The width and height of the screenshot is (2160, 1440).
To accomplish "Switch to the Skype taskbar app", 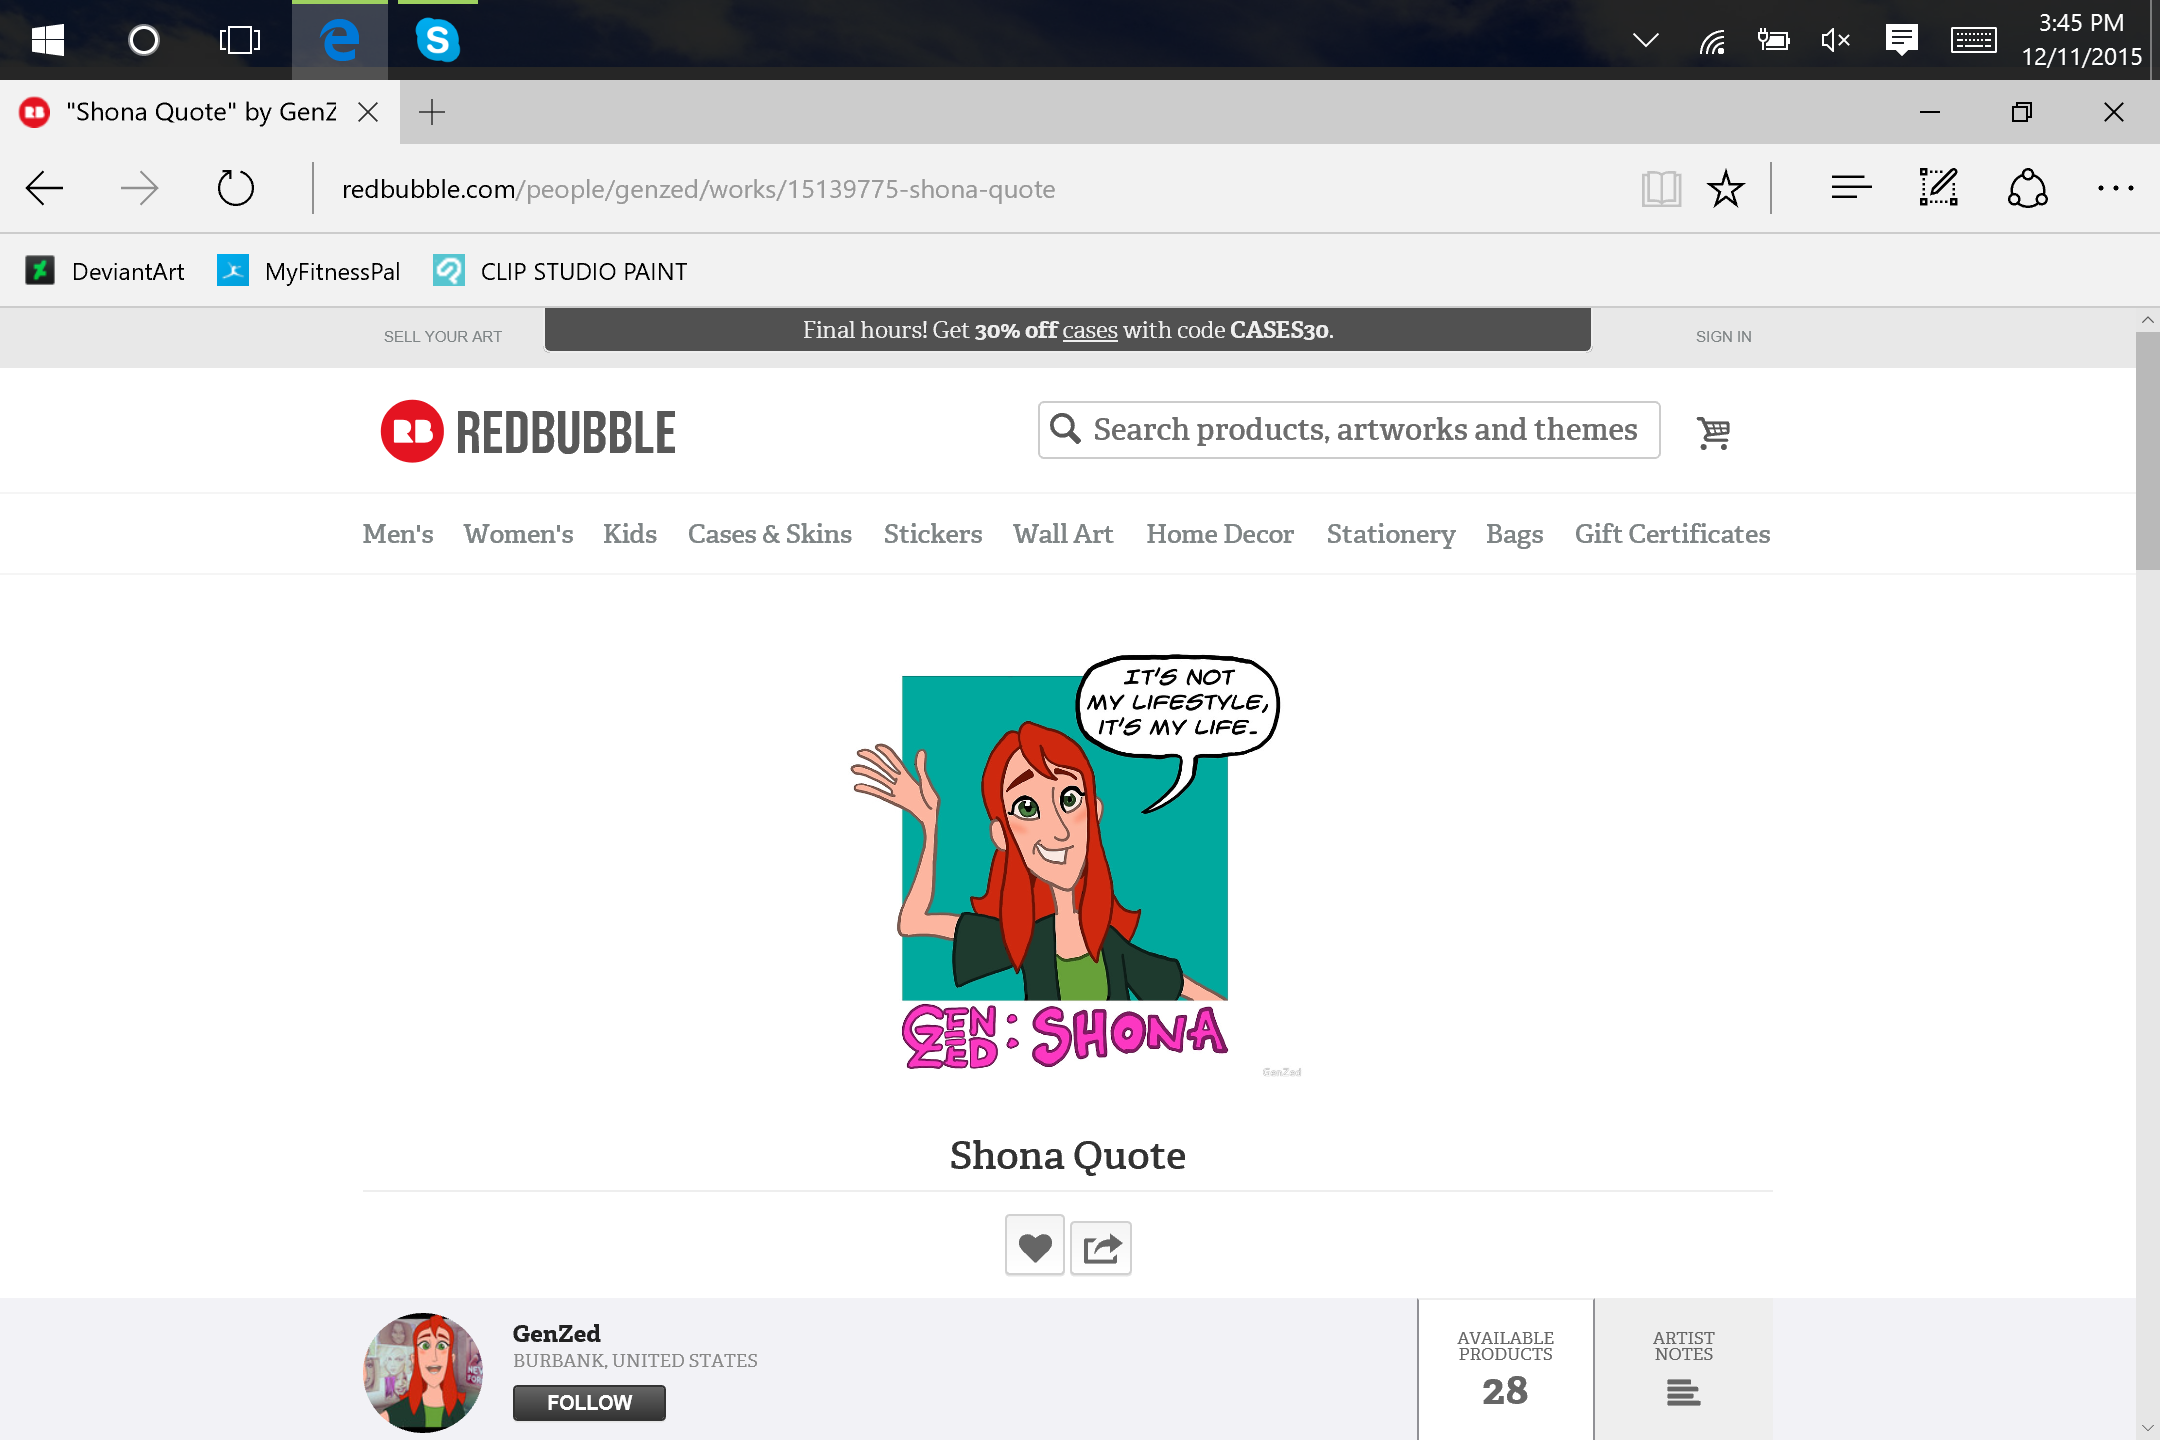I will pos(437,40).
